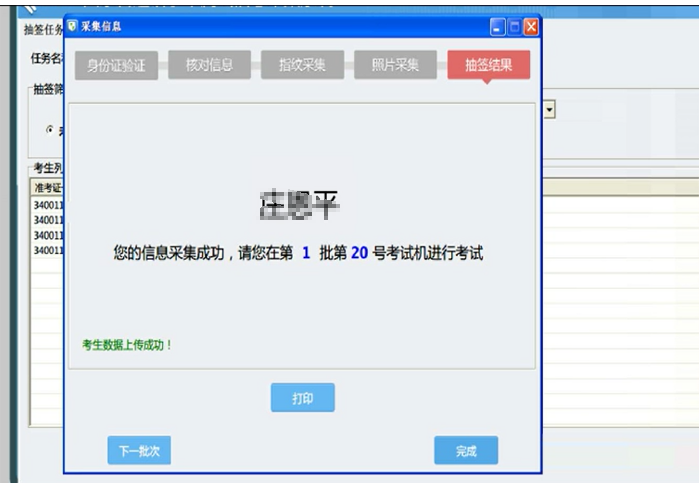Click the exam machine number 20
Viewport: 699px width, 483px height.
pyautogui.click(x=359, y=253)
